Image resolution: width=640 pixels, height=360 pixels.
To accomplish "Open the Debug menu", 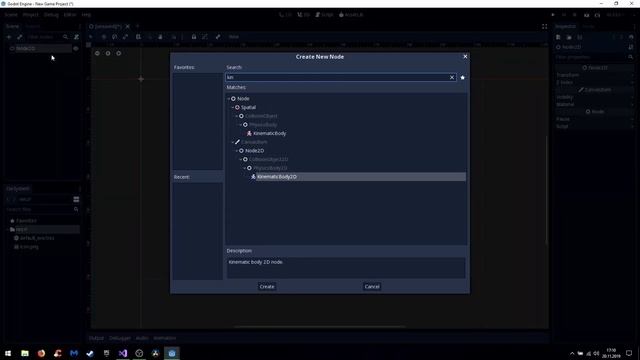I will point(51,15).
